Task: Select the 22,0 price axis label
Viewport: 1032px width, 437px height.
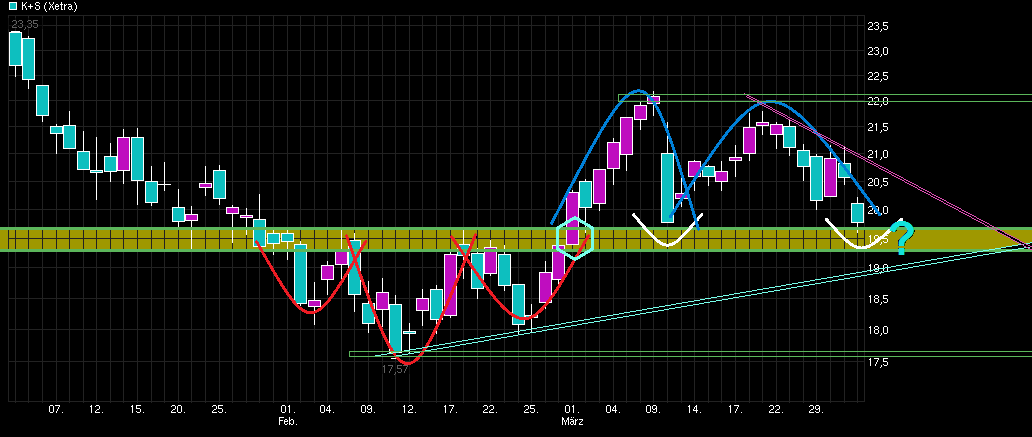Action: pos(878,101)
